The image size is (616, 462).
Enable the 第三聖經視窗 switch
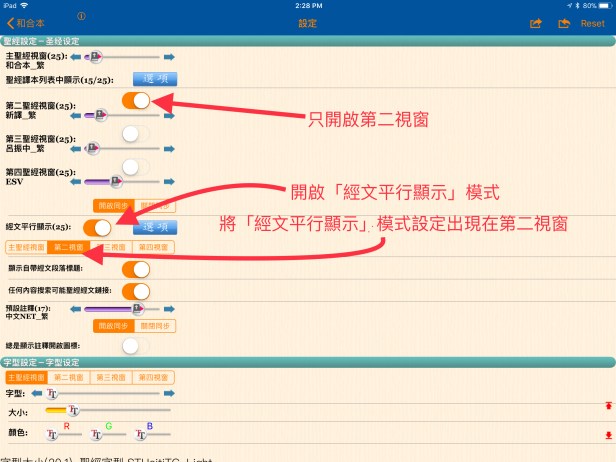(x=136, y=132)
